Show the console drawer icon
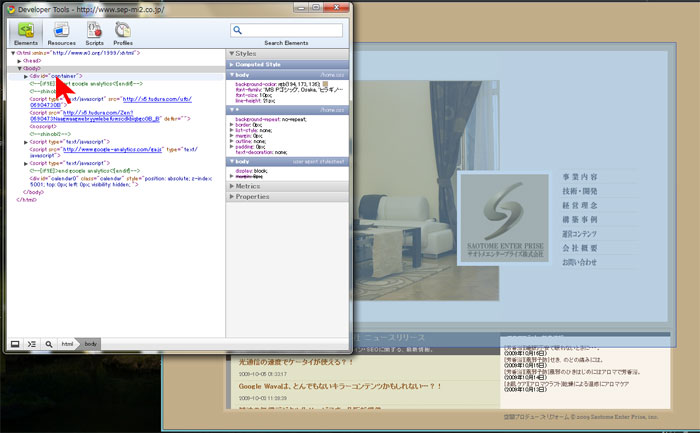The height and width of the screenshot is (433, 700). pyautogui.click(x=32, y=344)
